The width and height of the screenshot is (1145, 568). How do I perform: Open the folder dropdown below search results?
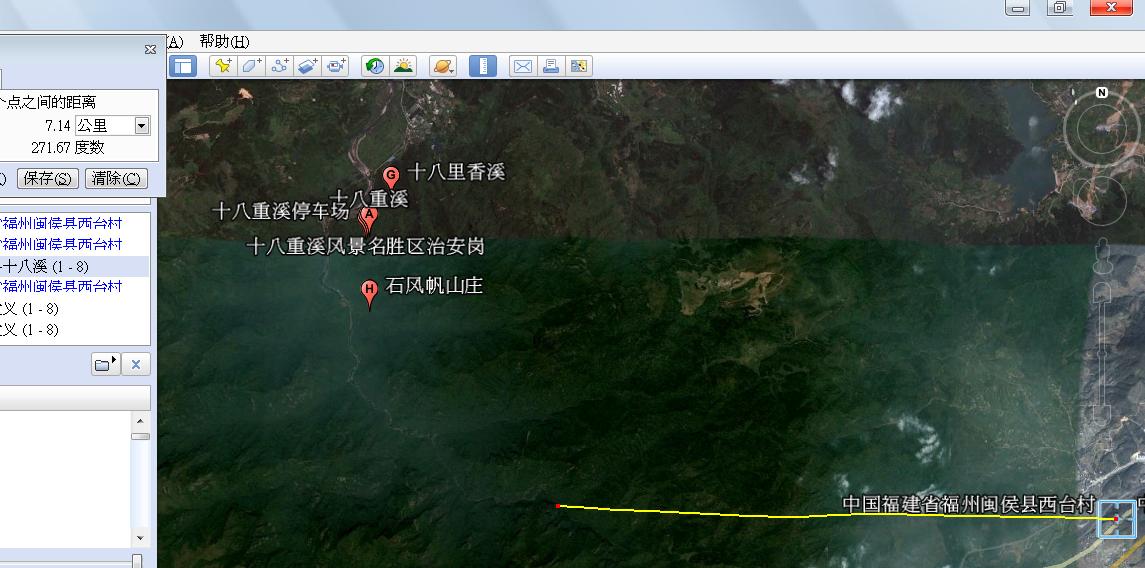coord(105,364)
